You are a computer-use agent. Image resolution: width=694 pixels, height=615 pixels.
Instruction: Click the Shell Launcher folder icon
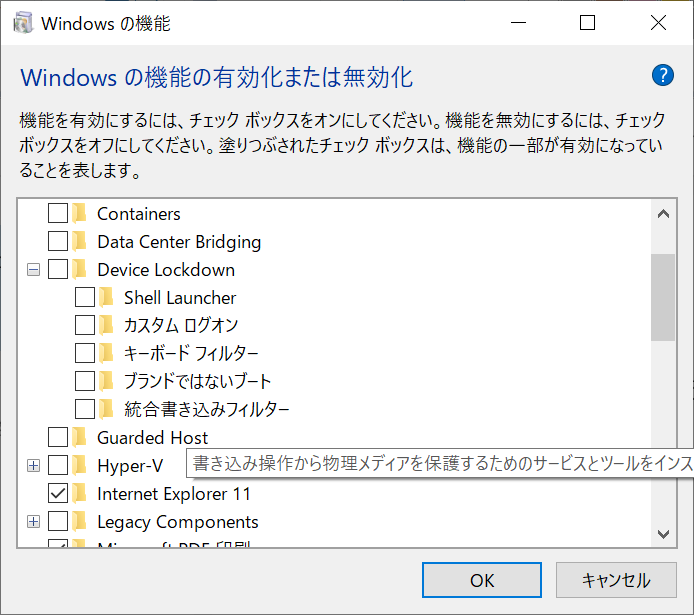tap(106, 297)
